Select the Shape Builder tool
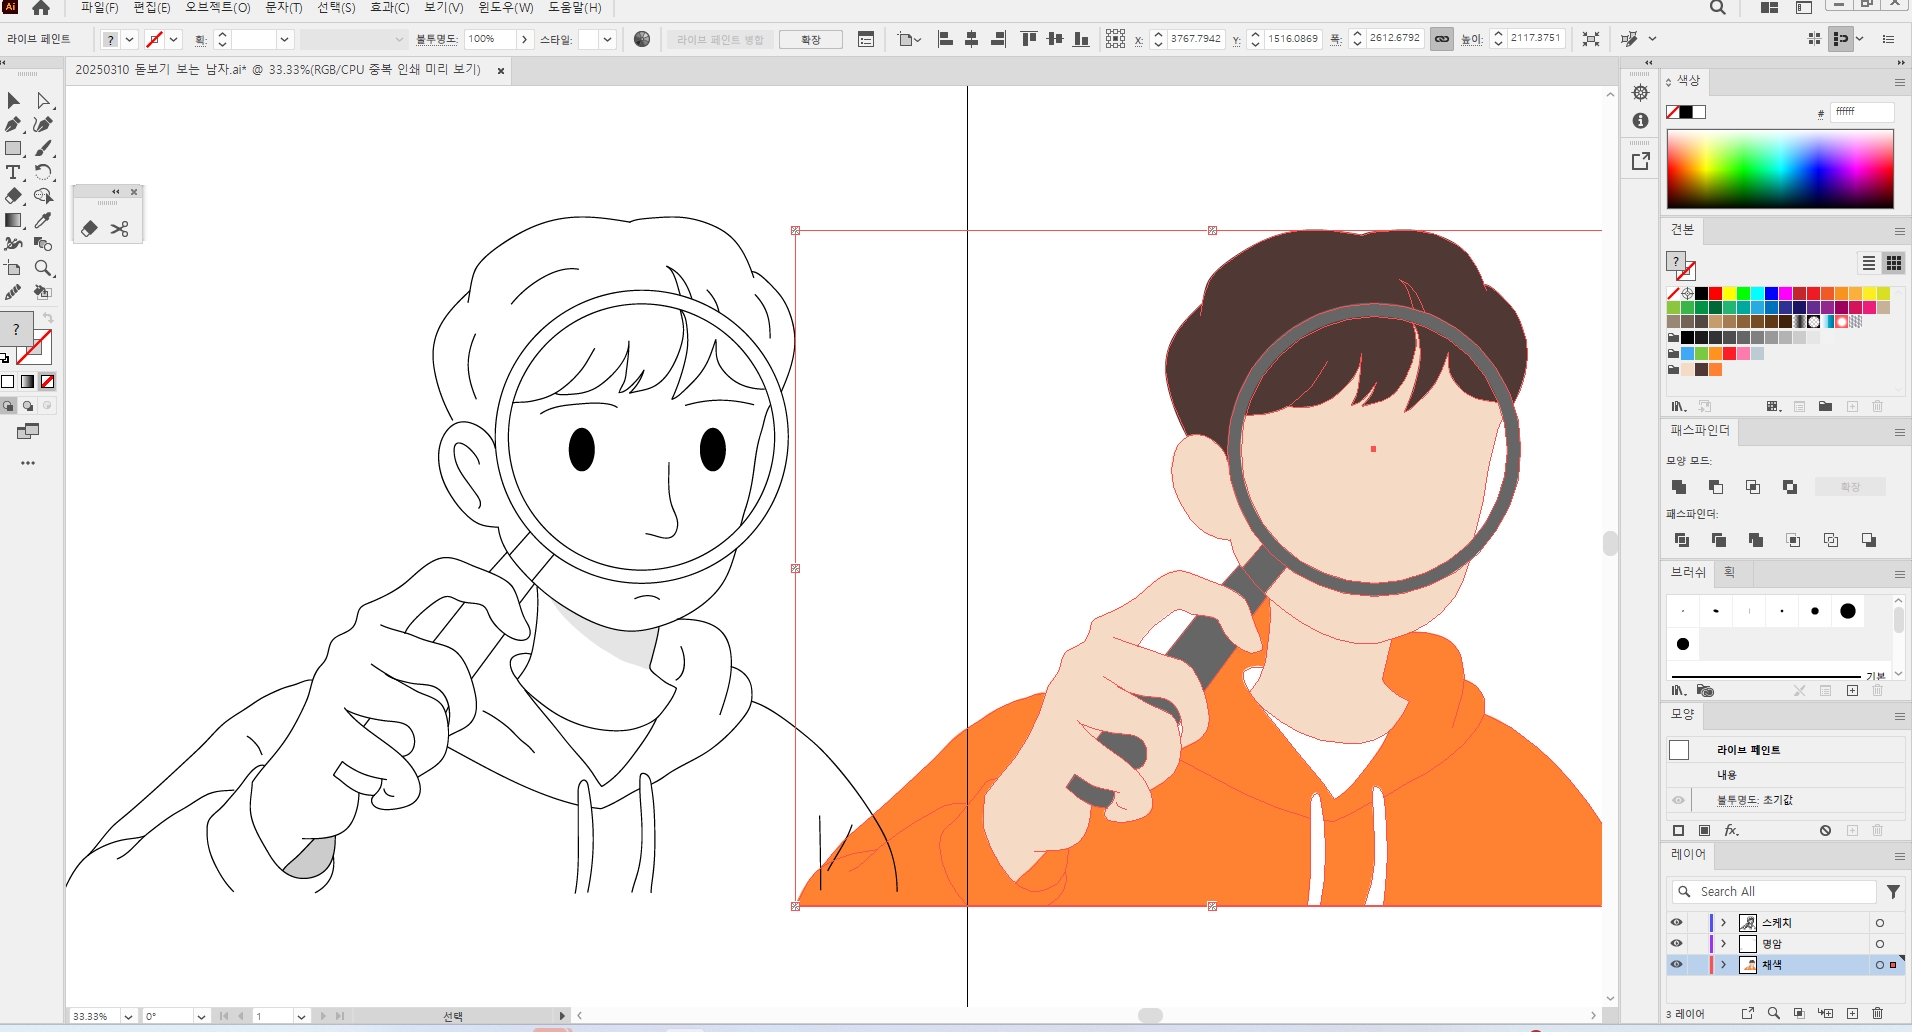The image size is (1912, 1032). (43, 196)
